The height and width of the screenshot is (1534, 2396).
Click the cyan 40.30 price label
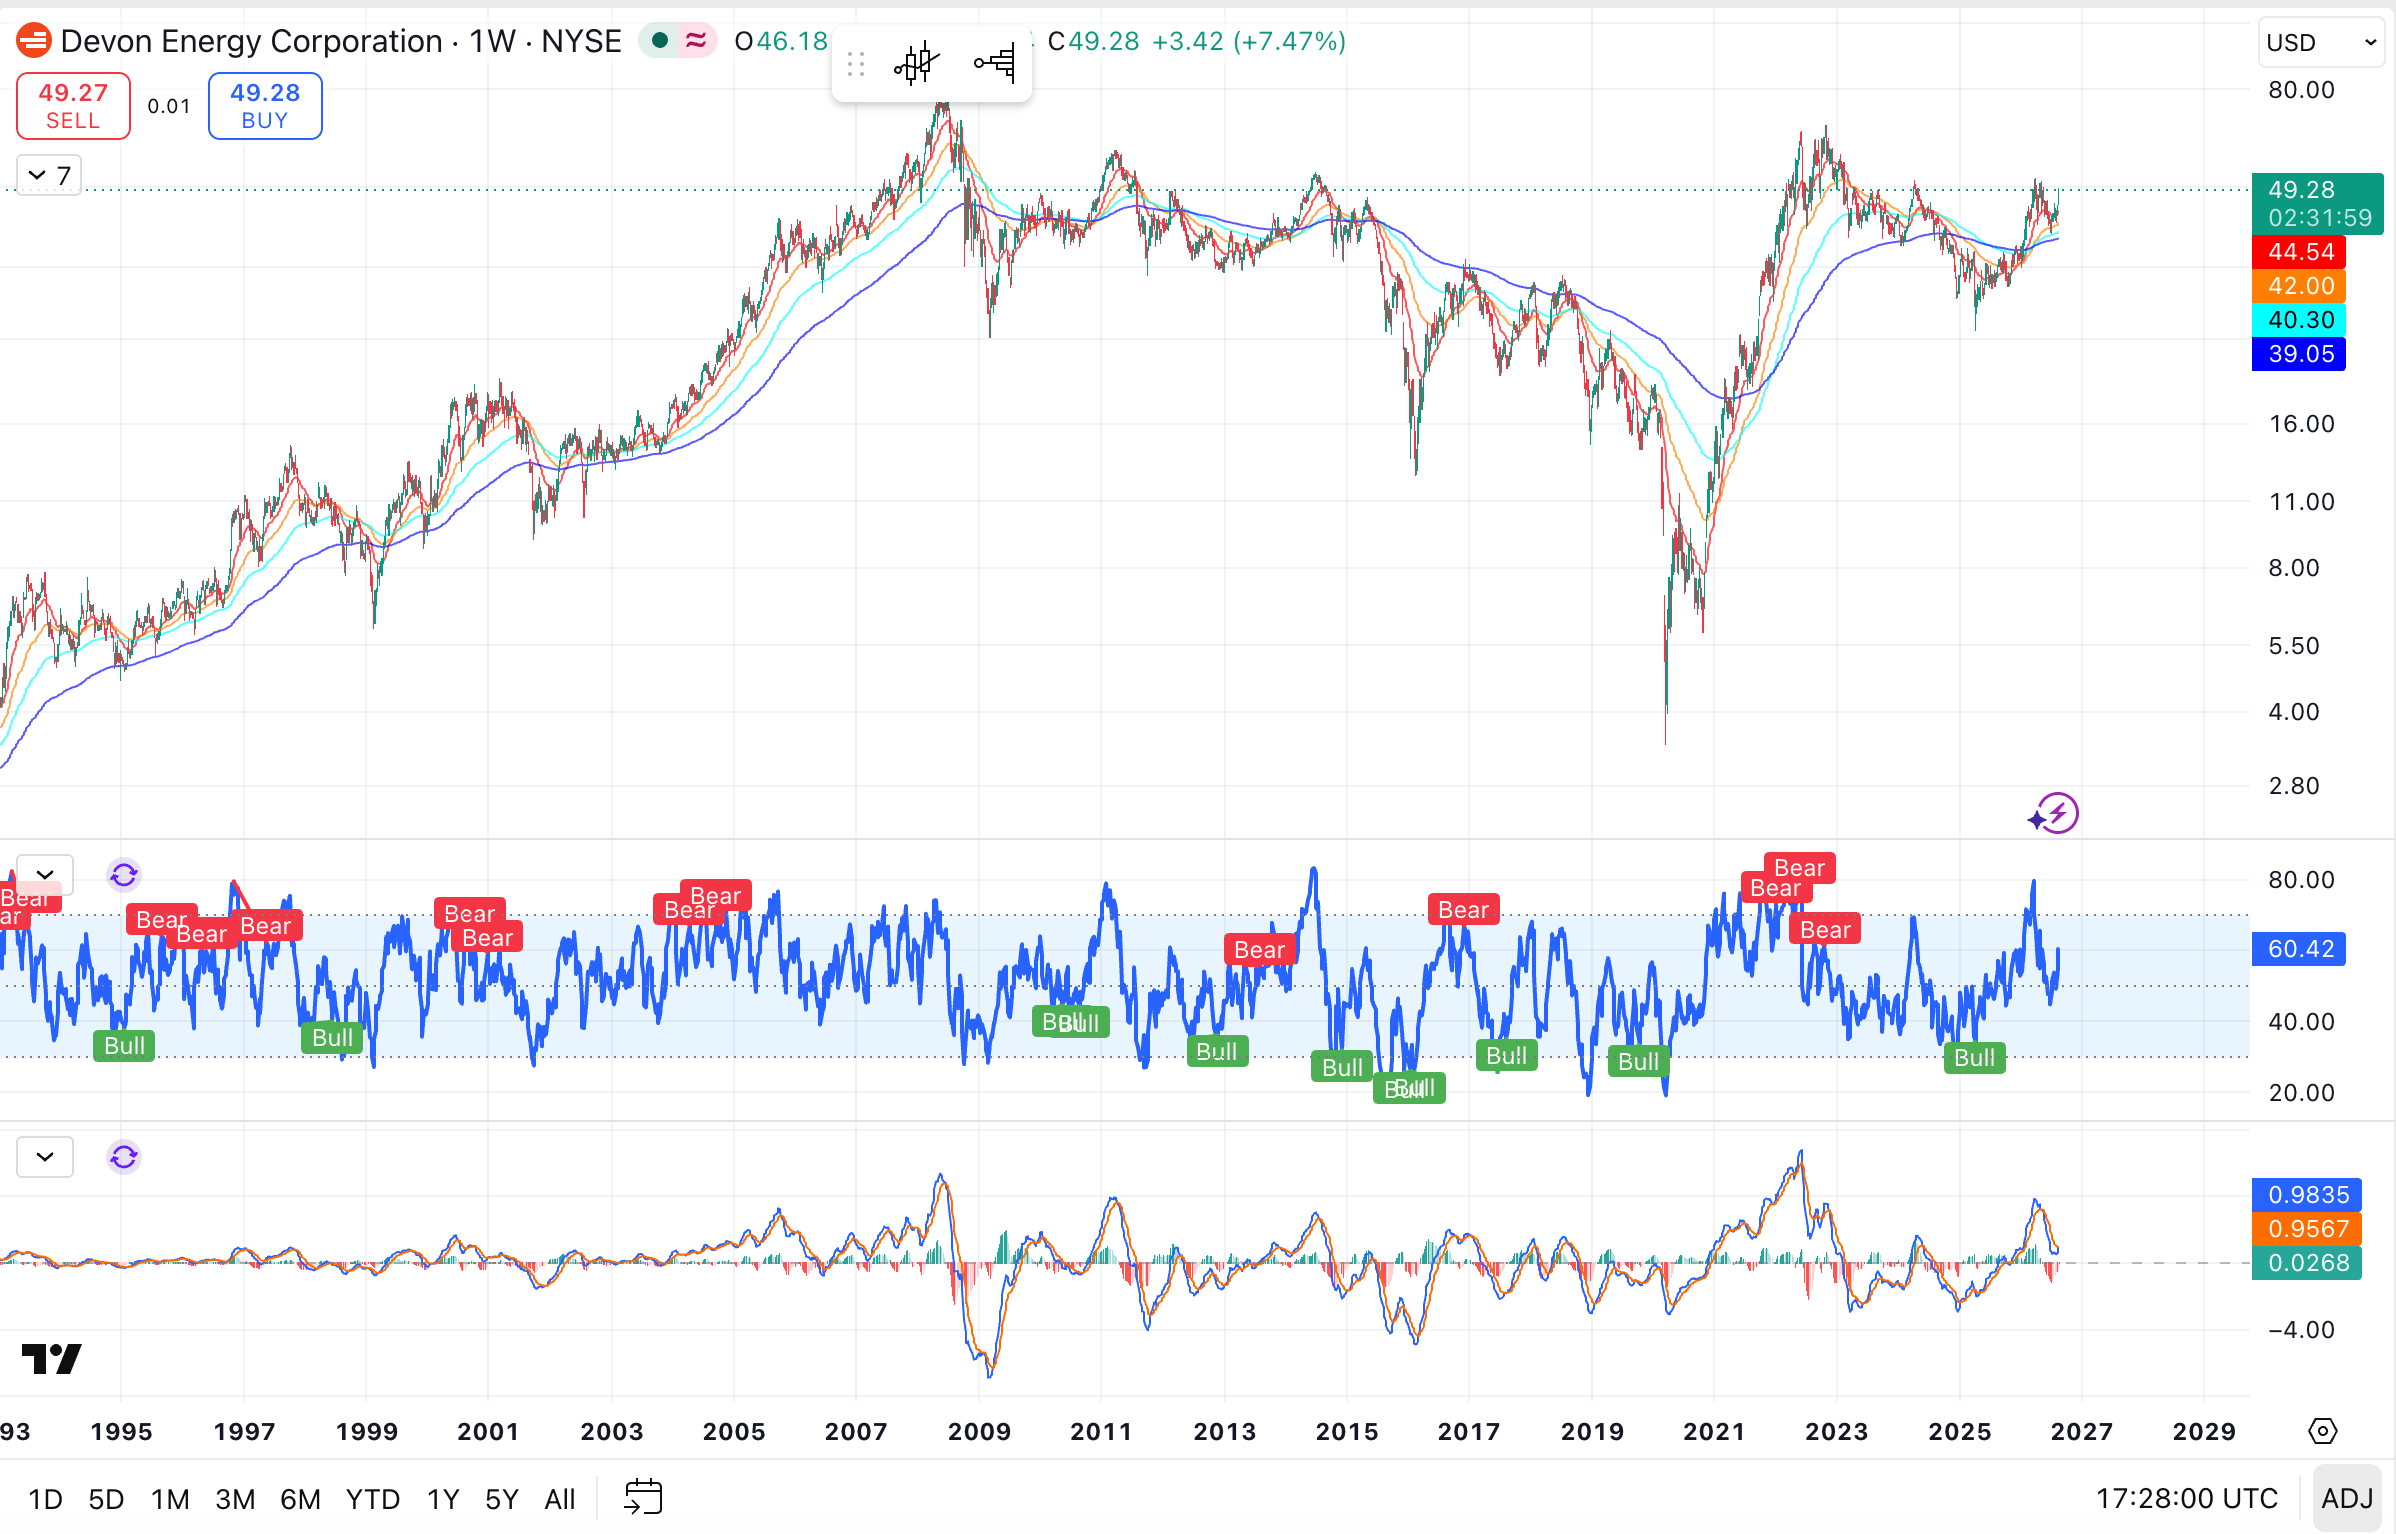(x=2299, y=320)
